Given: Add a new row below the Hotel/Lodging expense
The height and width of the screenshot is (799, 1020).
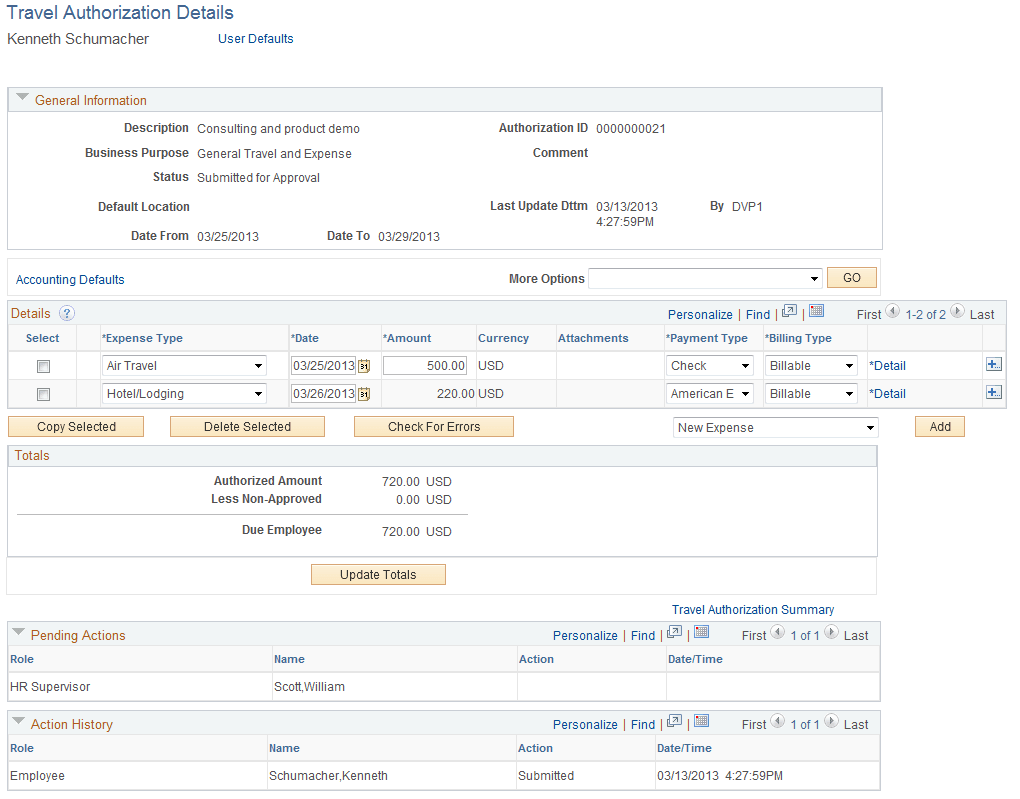Looking at the screenshot, I should coord(993,392).
